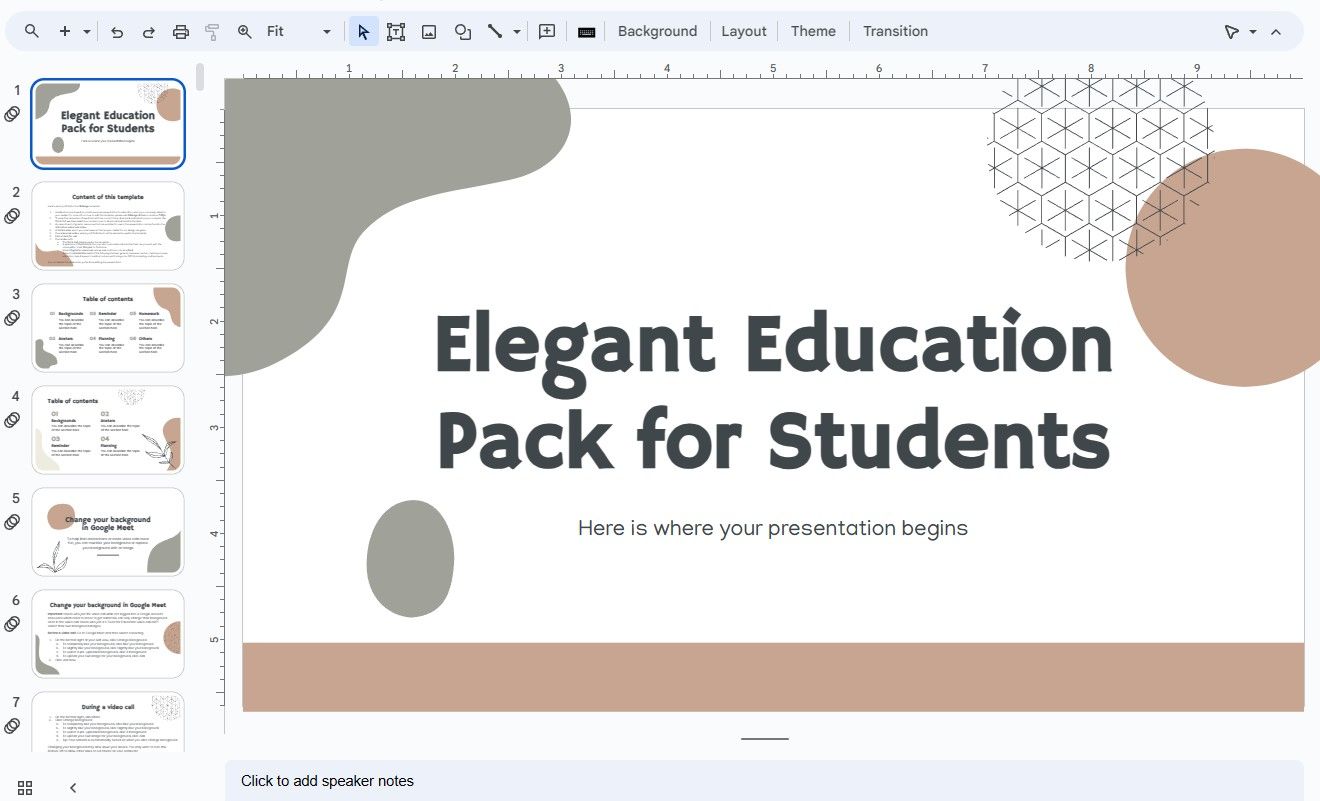Click the Layout button
Image resolution: width=1320 pixels, height=801 pixels.
744,31
